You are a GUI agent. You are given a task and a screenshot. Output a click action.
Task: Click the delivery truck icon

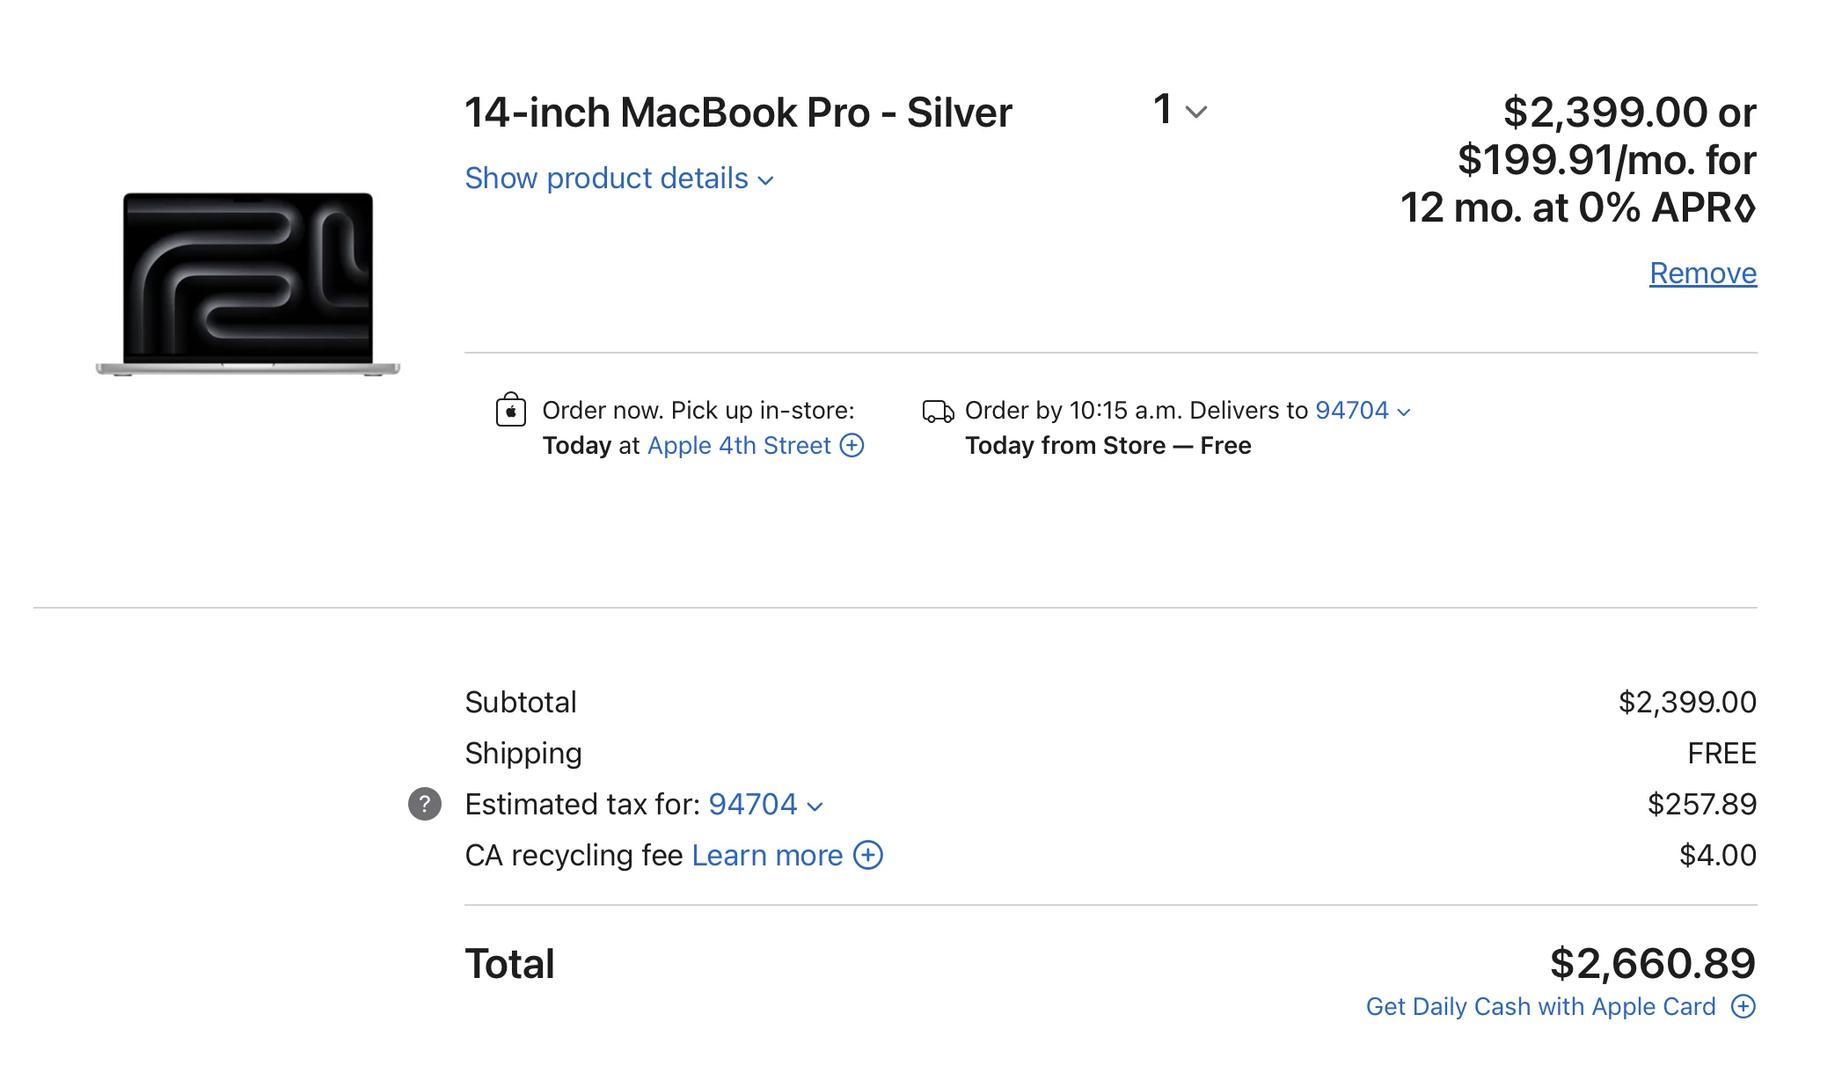938,411
